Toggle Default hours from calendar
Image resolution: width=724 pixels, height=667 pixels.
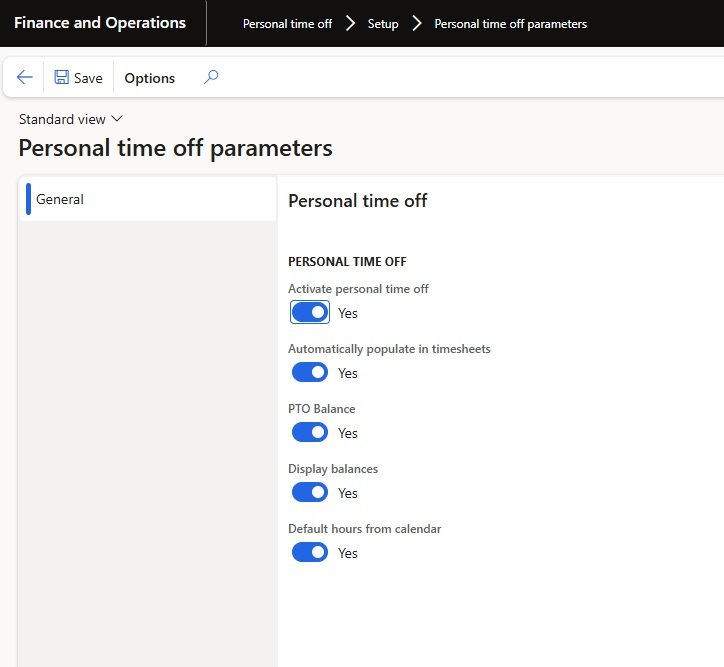tap(310, 553)
